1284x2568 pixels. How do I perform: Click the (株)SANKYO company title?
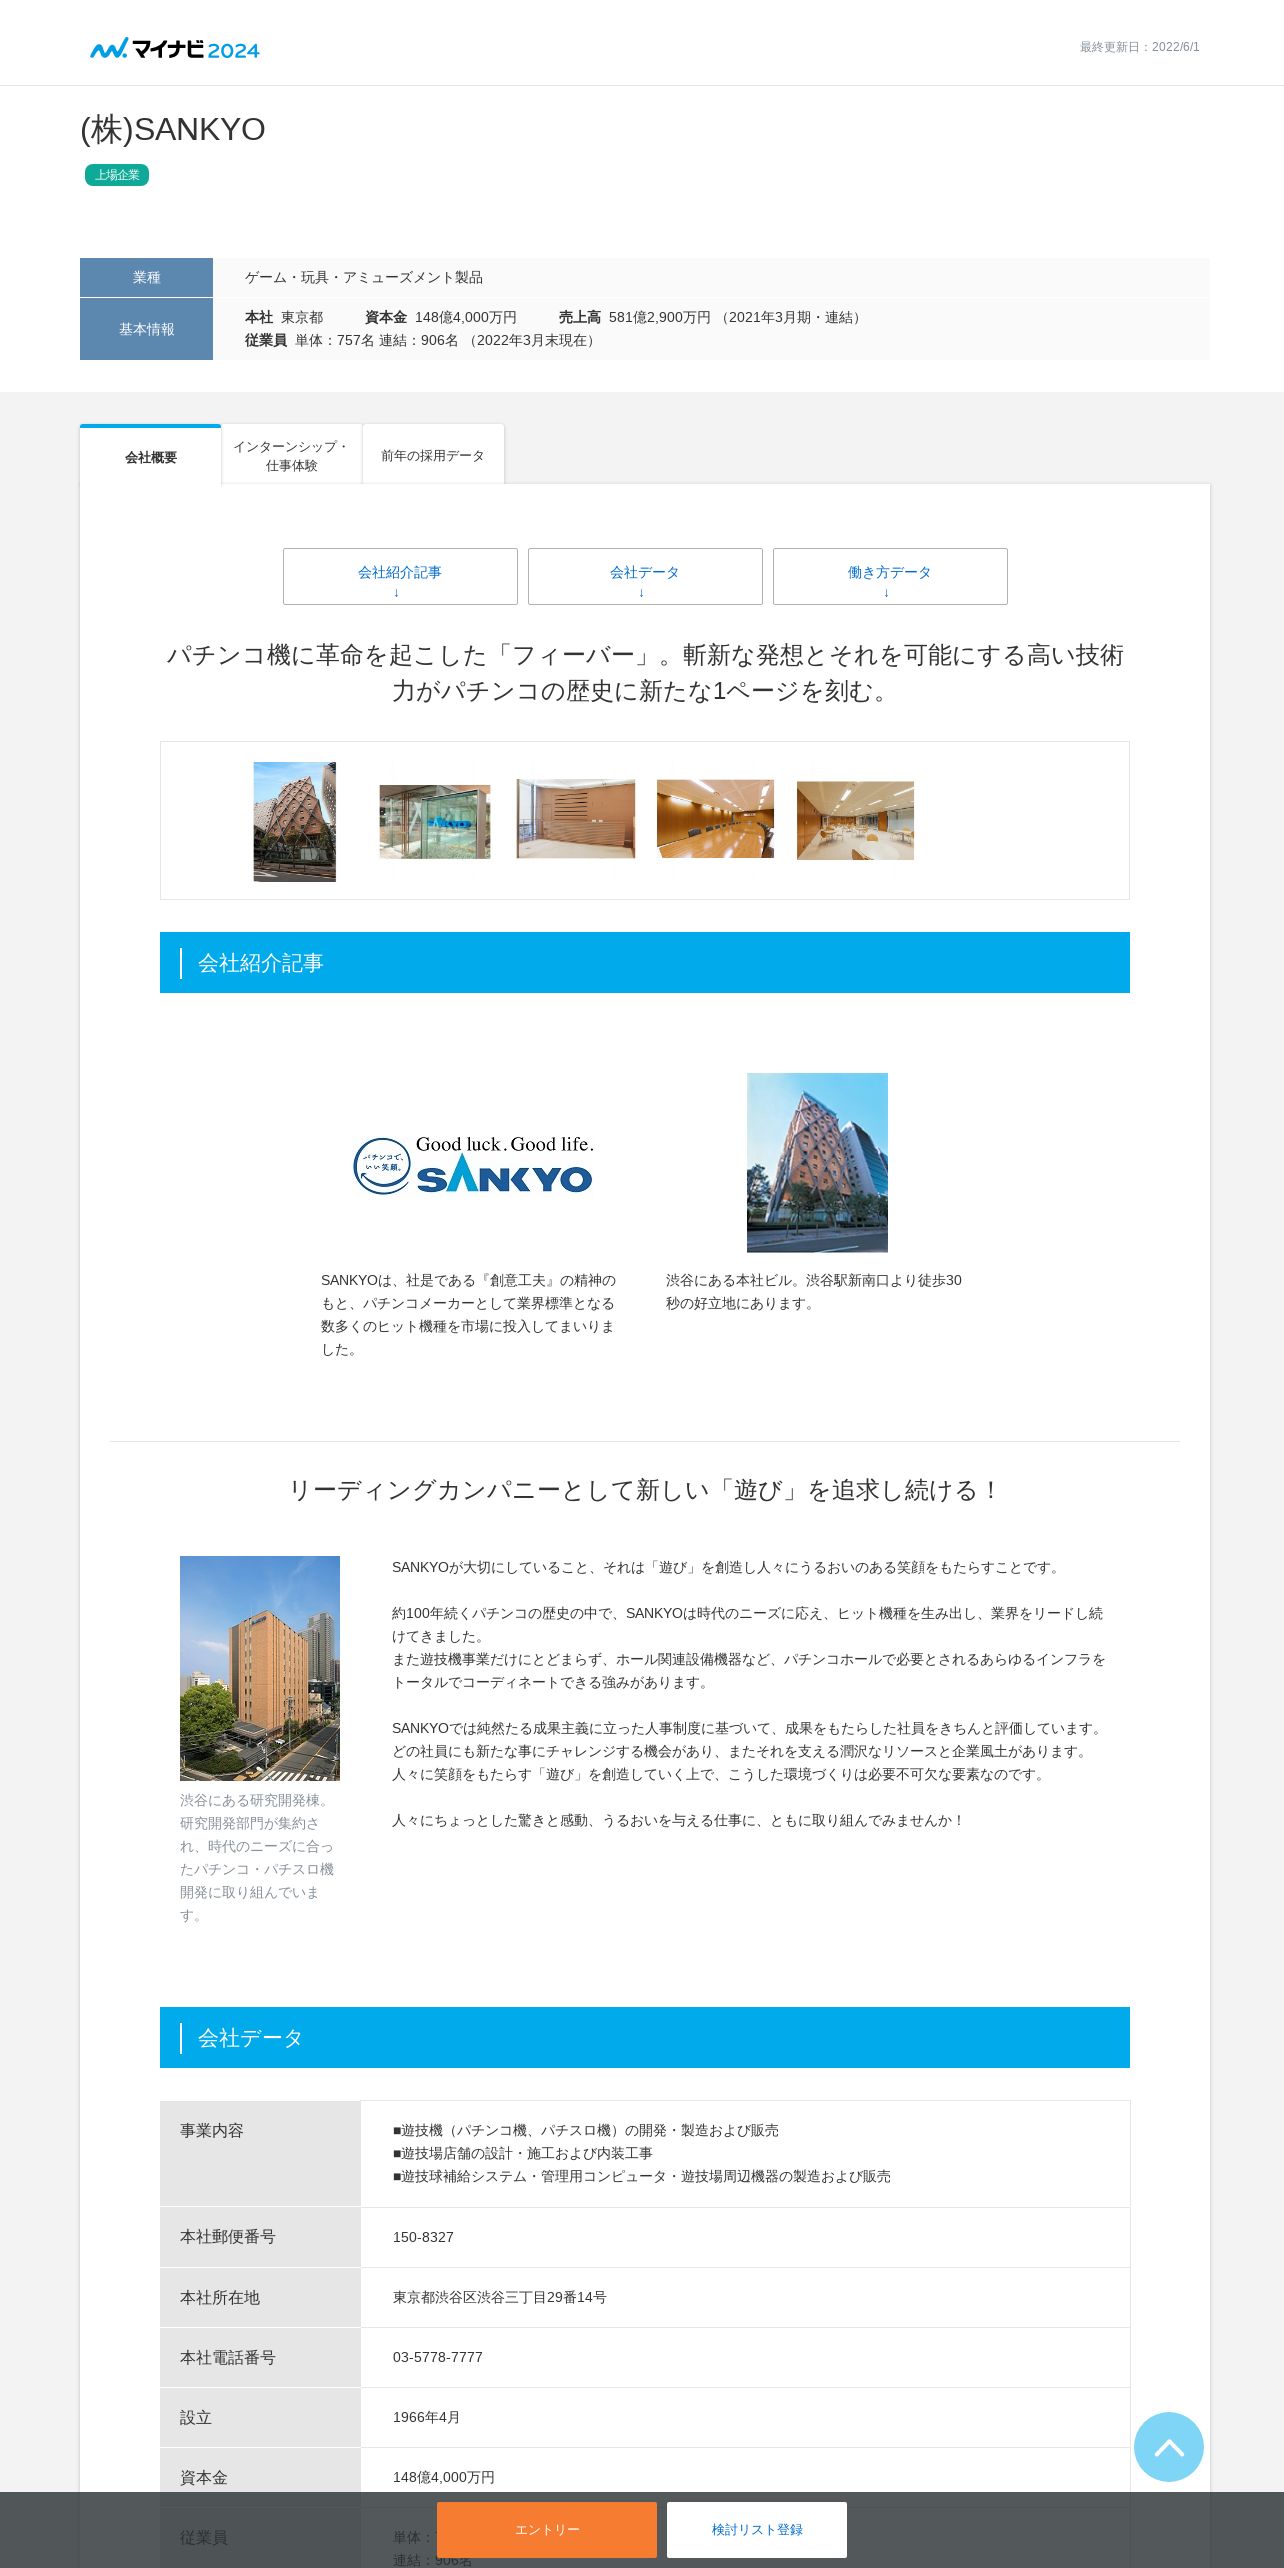click(x=173, y=129)
